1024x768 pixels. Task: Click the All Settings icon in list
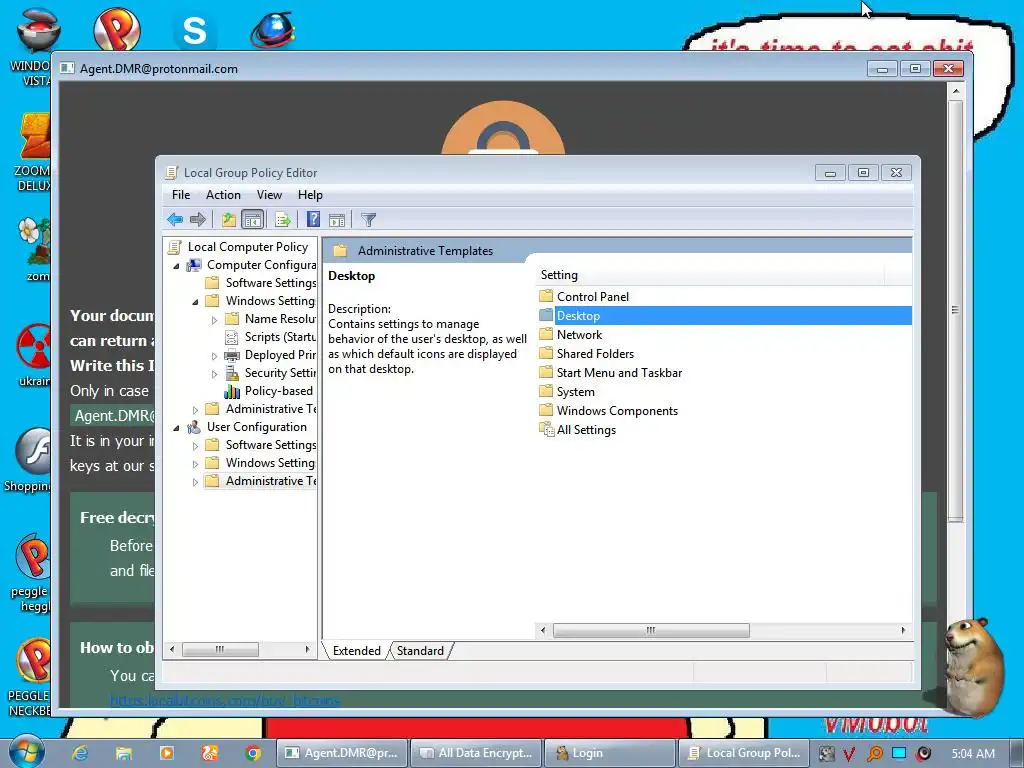(x=546, y=430)
